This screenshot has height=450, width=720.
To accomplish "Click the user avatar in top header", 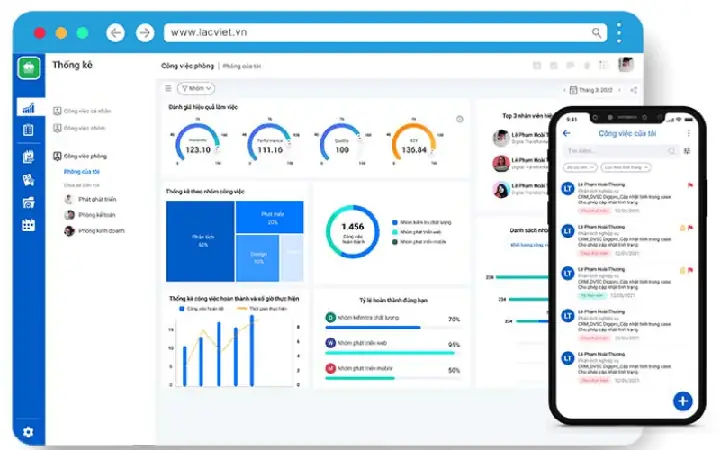I will (x=625, y=65).
